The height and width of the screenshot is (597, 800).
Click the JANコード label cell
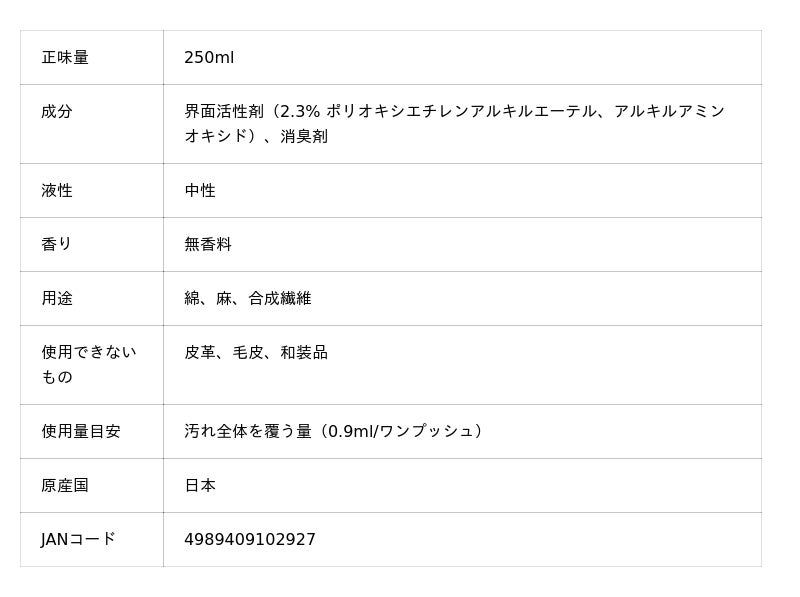click(78, 539)
